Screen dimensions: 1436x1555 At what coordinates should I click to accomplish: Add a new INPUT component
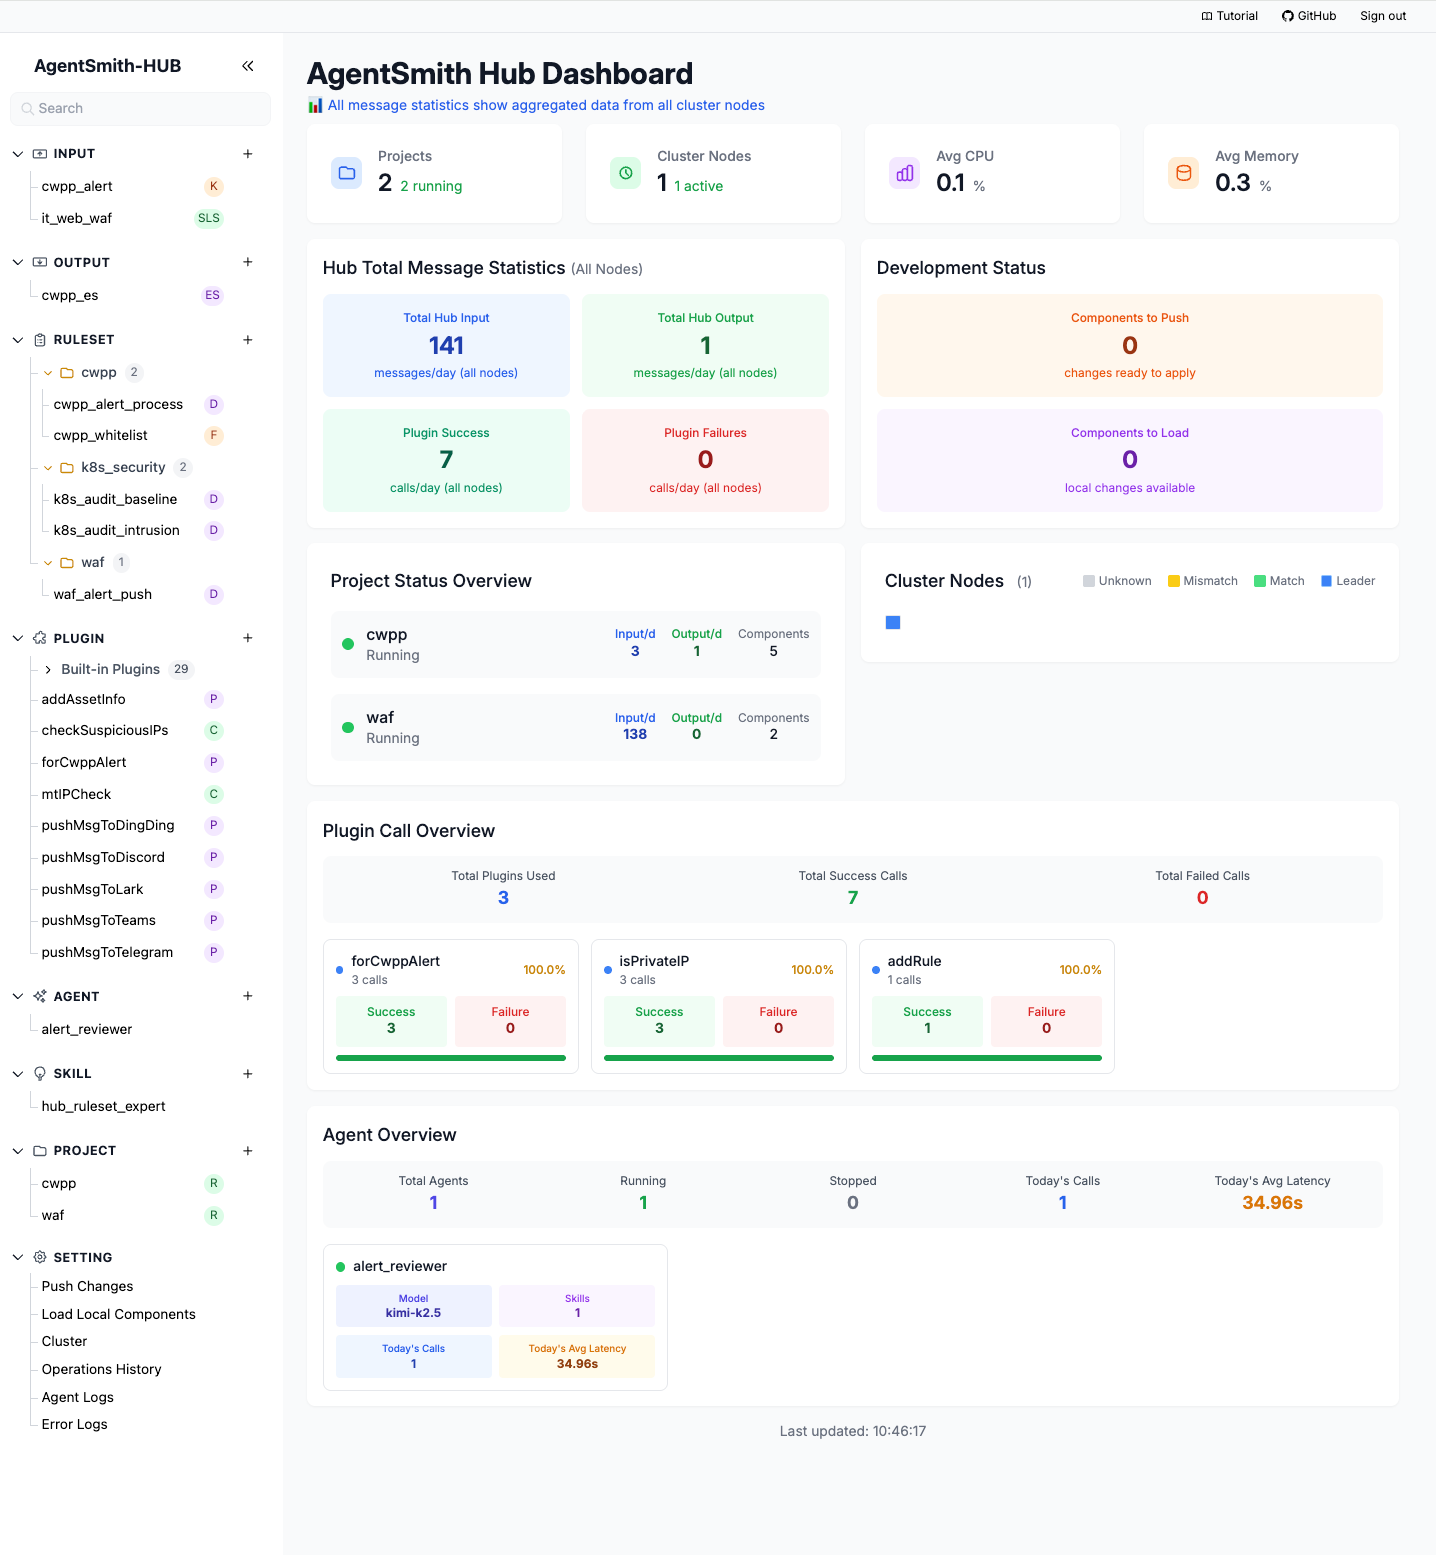point(248,154)
